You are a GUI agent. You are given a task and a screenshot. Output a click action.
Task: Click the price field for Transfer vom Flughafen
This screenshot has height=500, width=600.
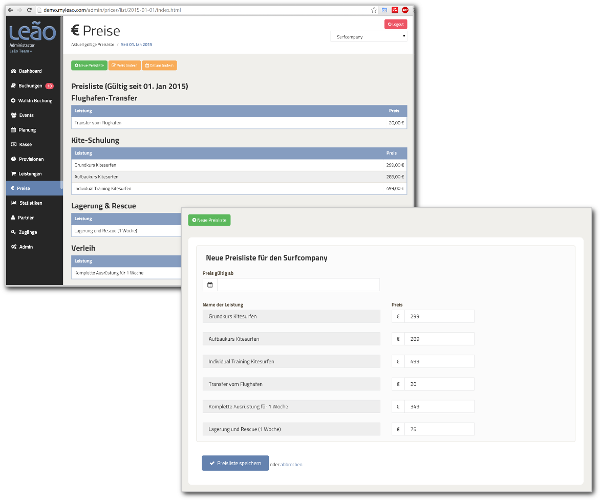point(439,383)
